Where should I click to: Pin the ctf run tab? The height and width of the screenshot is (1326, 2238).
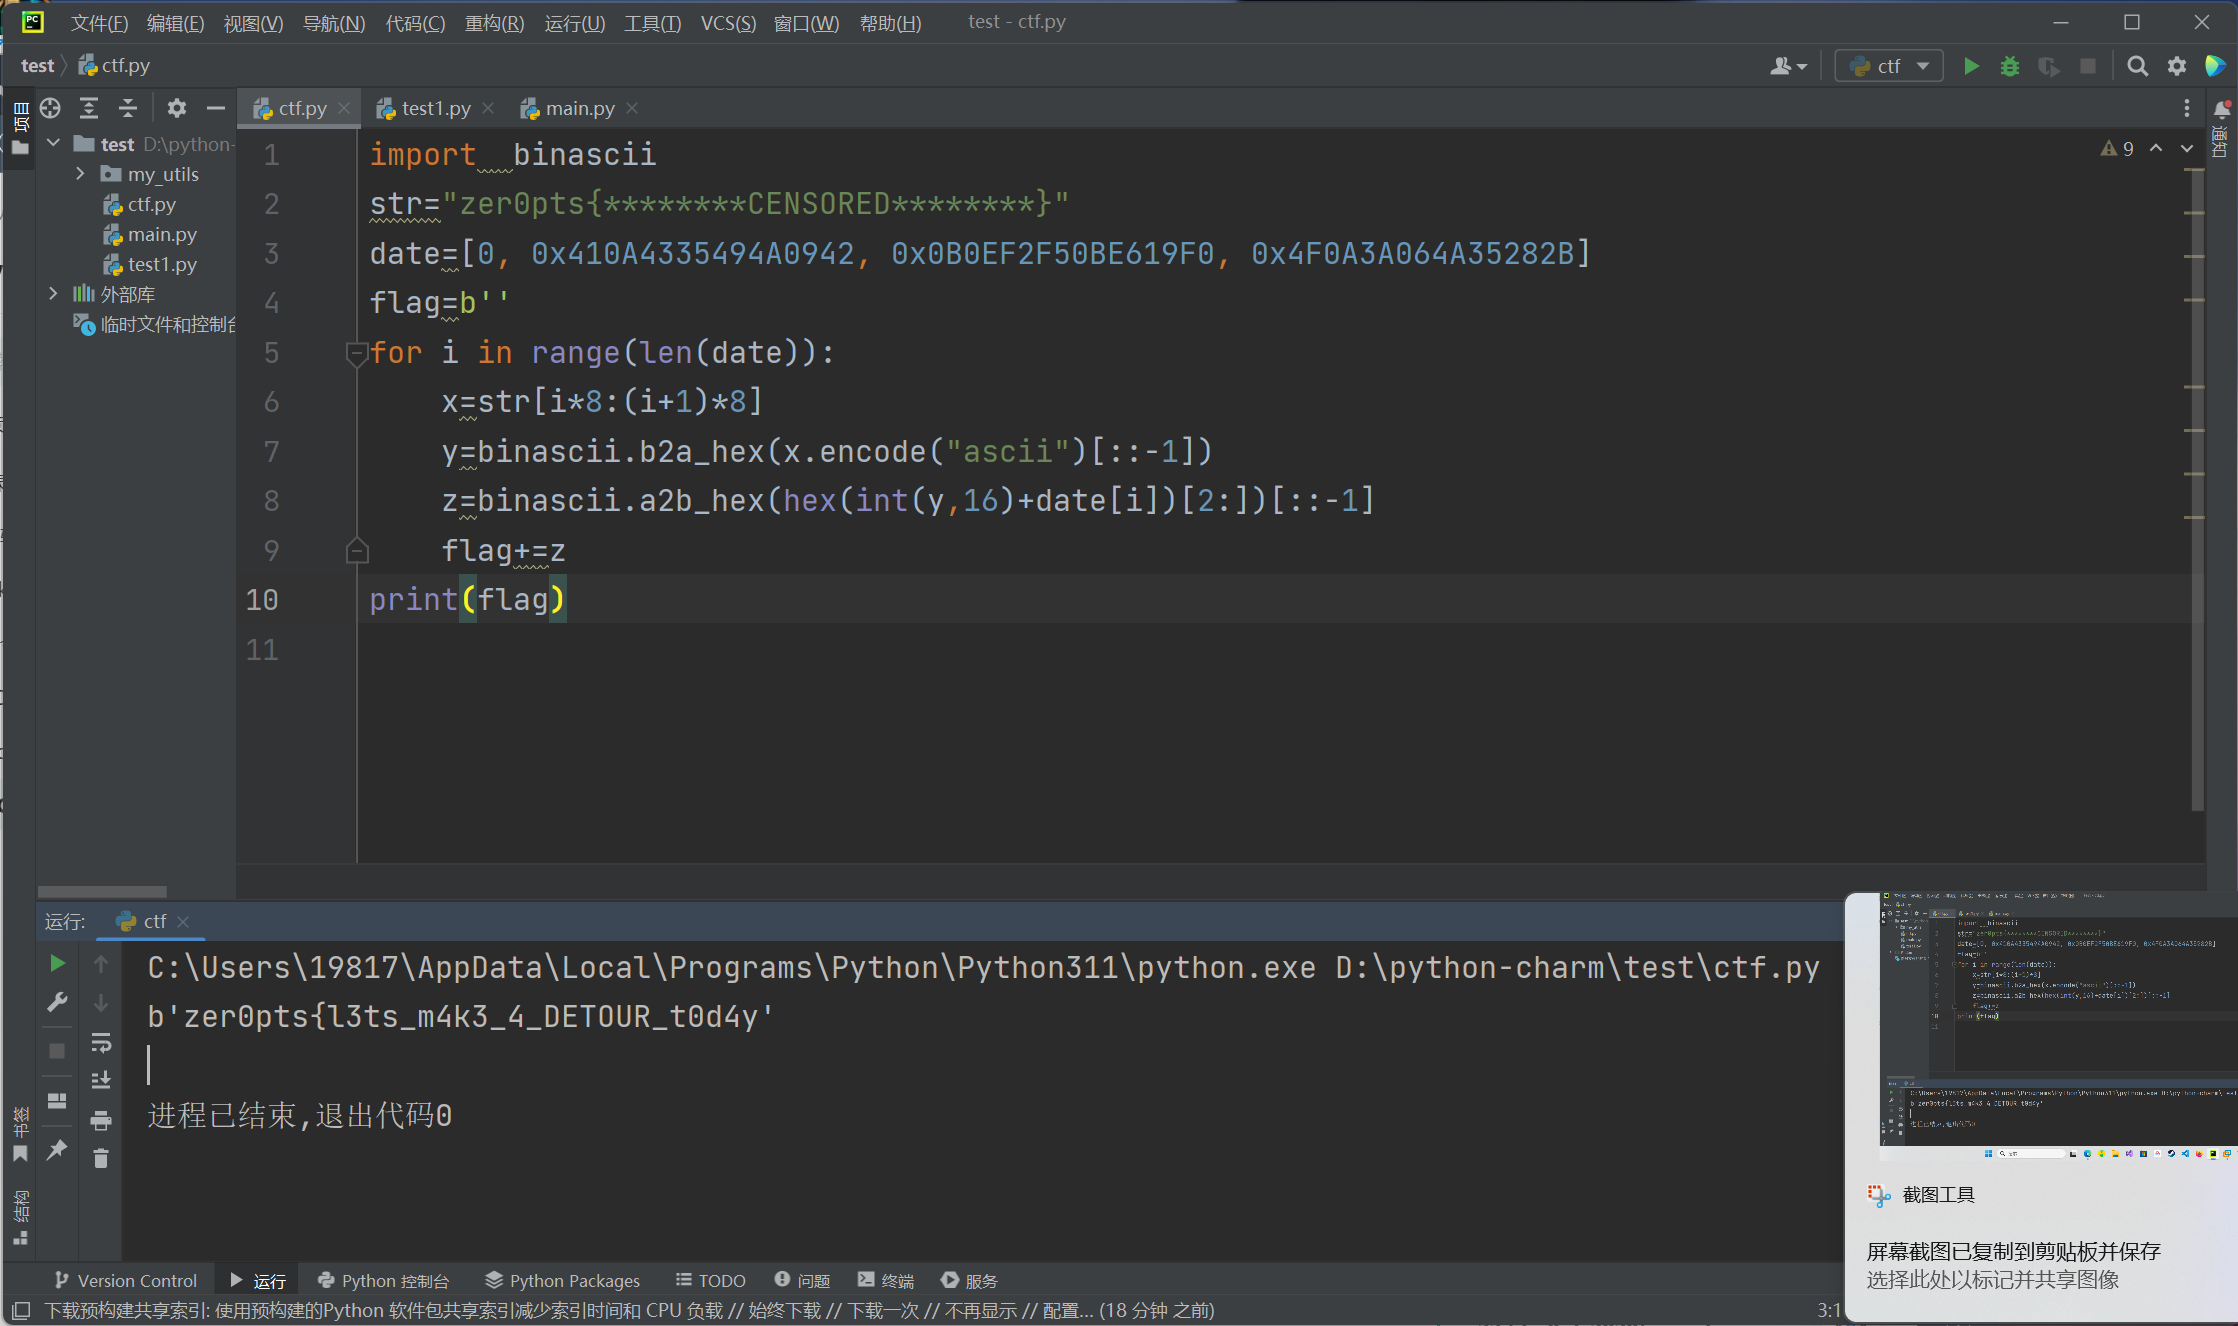tap(57, 1149)
